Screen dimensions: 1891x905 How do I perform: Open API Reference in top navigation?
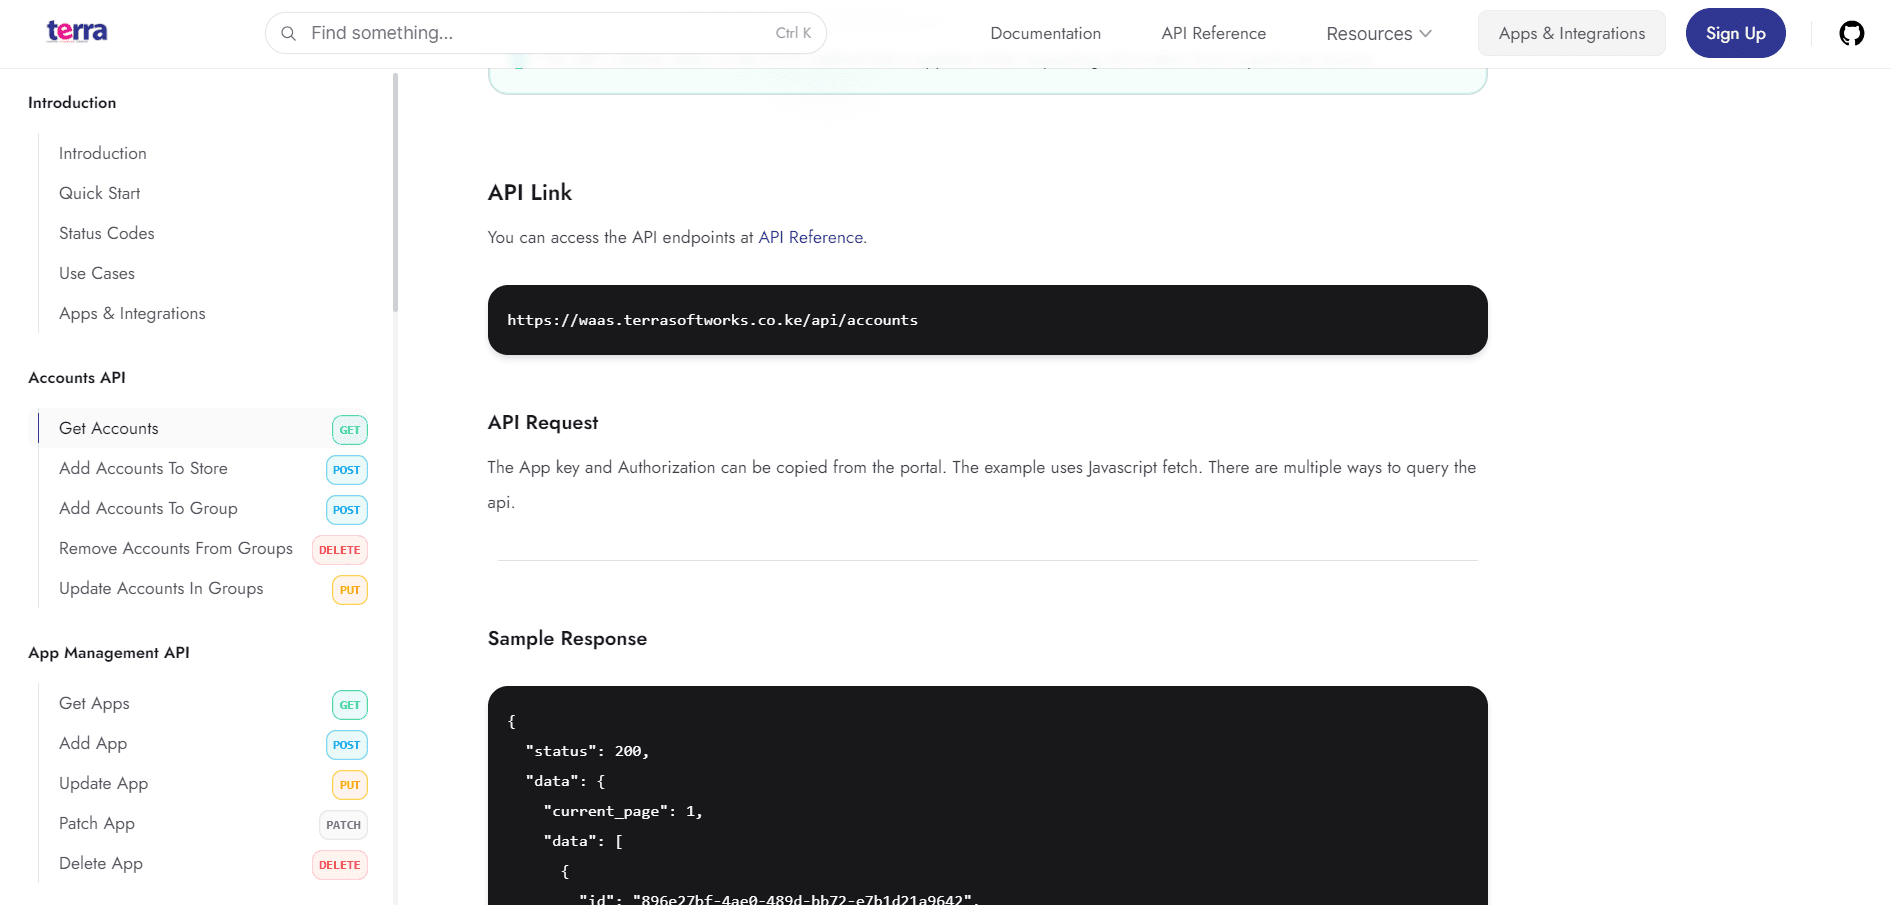1213,34
